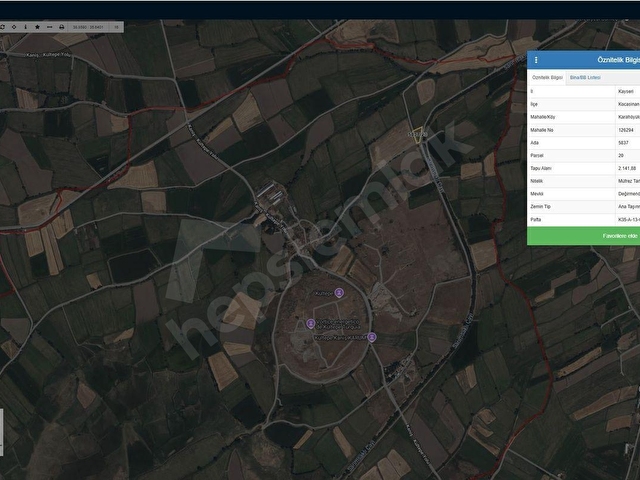Click the Parsel value 20
This screenshot has height=480, width=640.
pyautogui.click(x=621, y=156)
